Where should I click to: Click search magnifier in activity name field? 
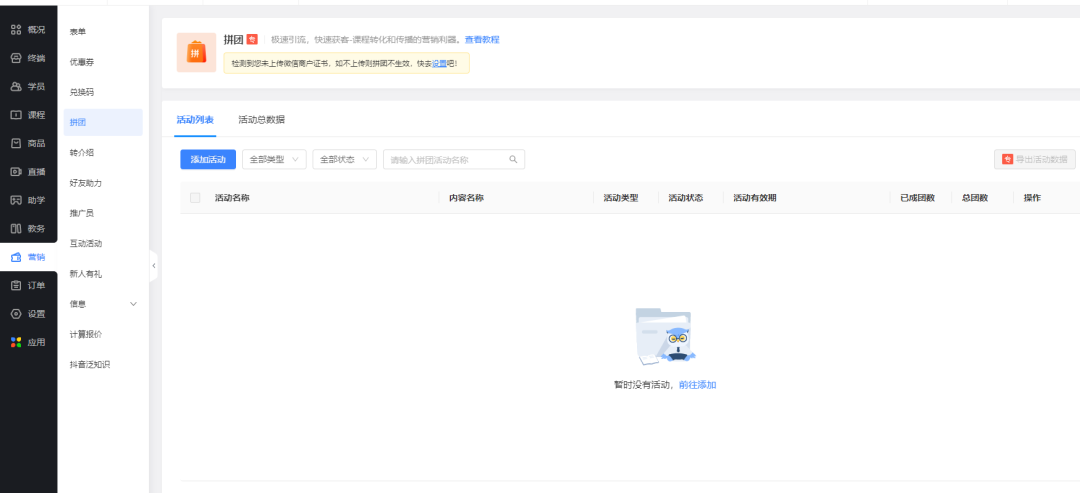click(x=513, y=160)
